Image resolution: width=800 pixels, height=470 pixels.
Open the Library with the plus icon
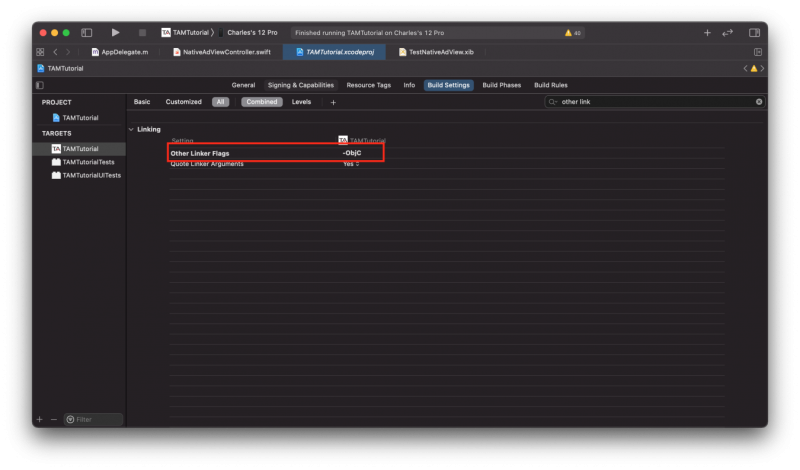(x=707, y=33)
